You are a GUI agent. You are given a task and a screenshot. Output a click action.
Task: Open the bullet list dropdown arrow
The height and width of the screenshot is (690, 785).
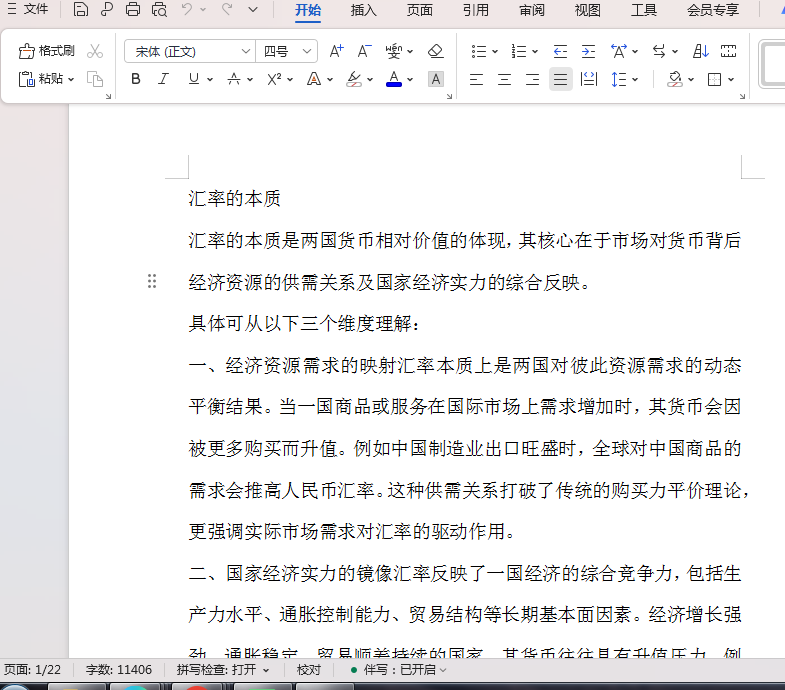pos(495,51)
